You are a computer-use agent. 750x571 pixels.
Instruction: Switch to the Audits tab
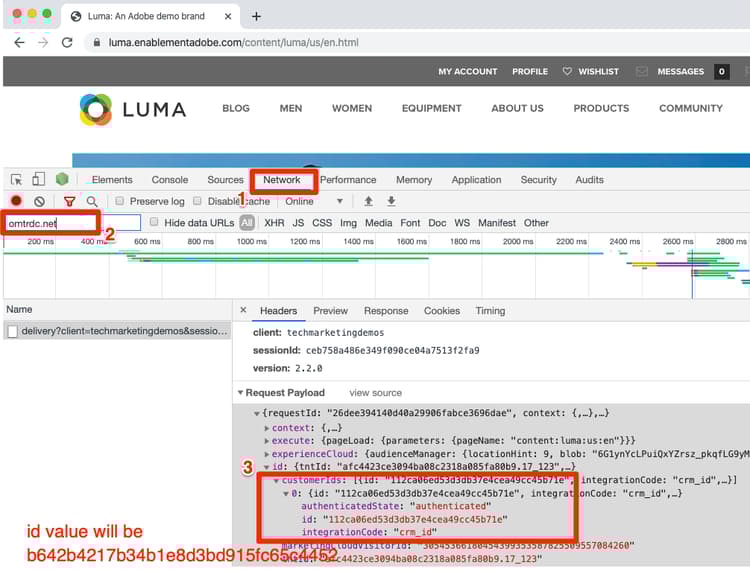click(x=589, y=180)
